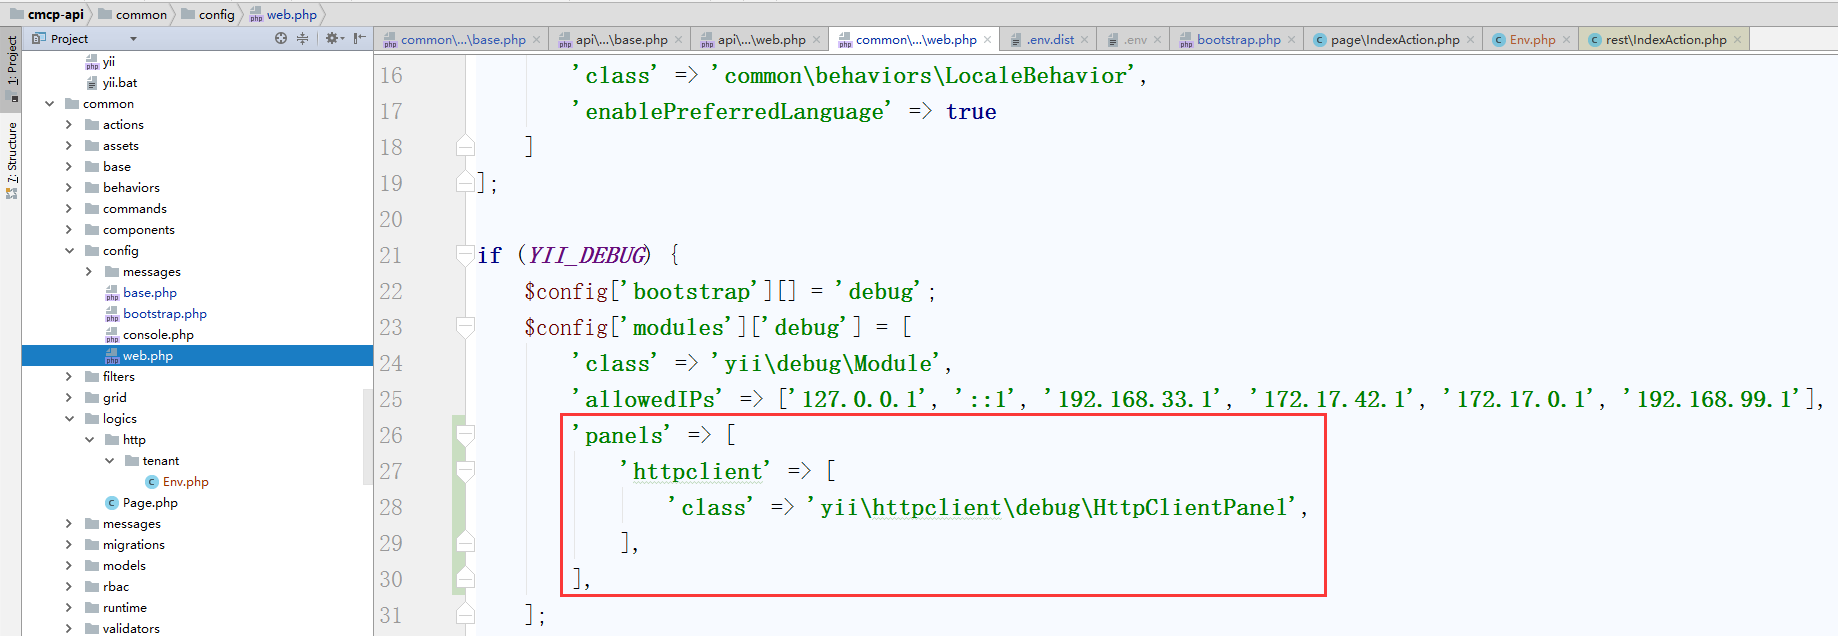Open console.php in the project tree
This screenshot has width=1838, height=636.
click(x=158, y=335)
